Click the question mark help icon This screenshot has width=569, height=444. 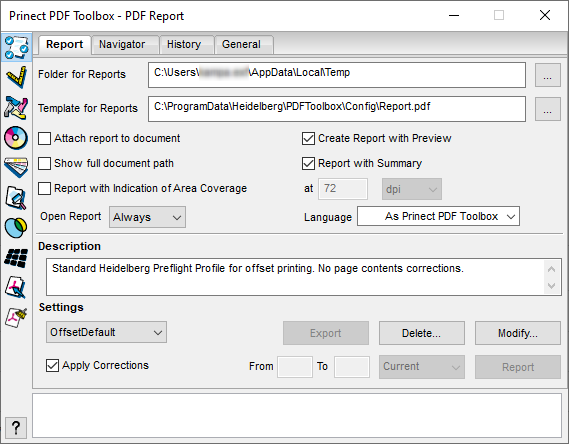pyautogui.click(x=16, y=428)
